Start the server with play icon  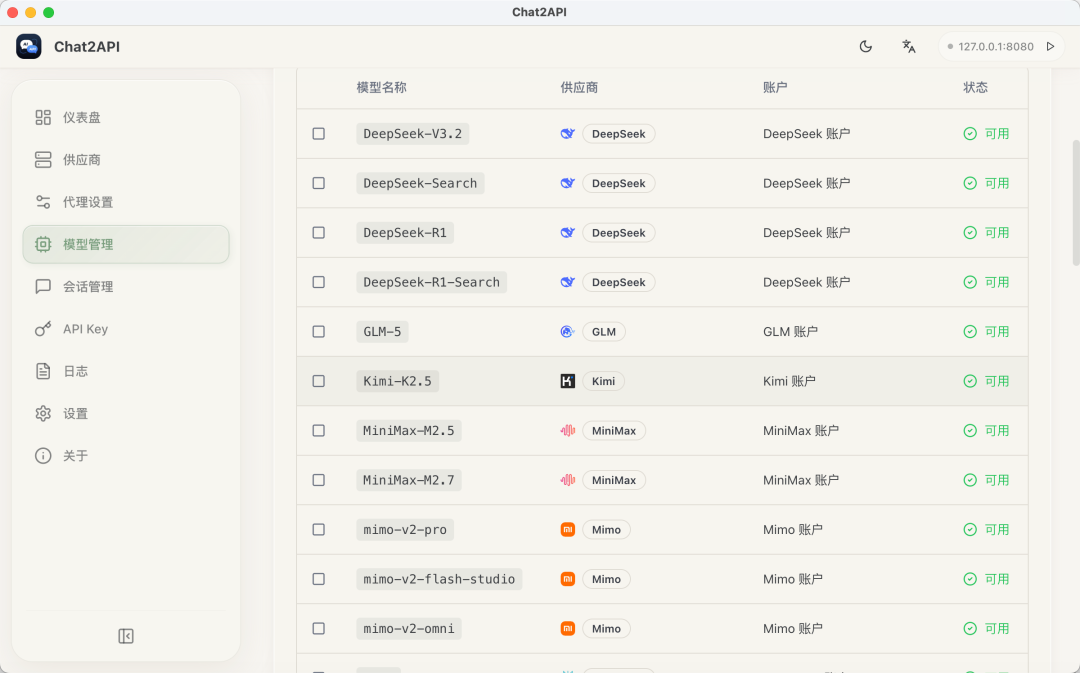pyautogui.click(x=1050, y=46)
